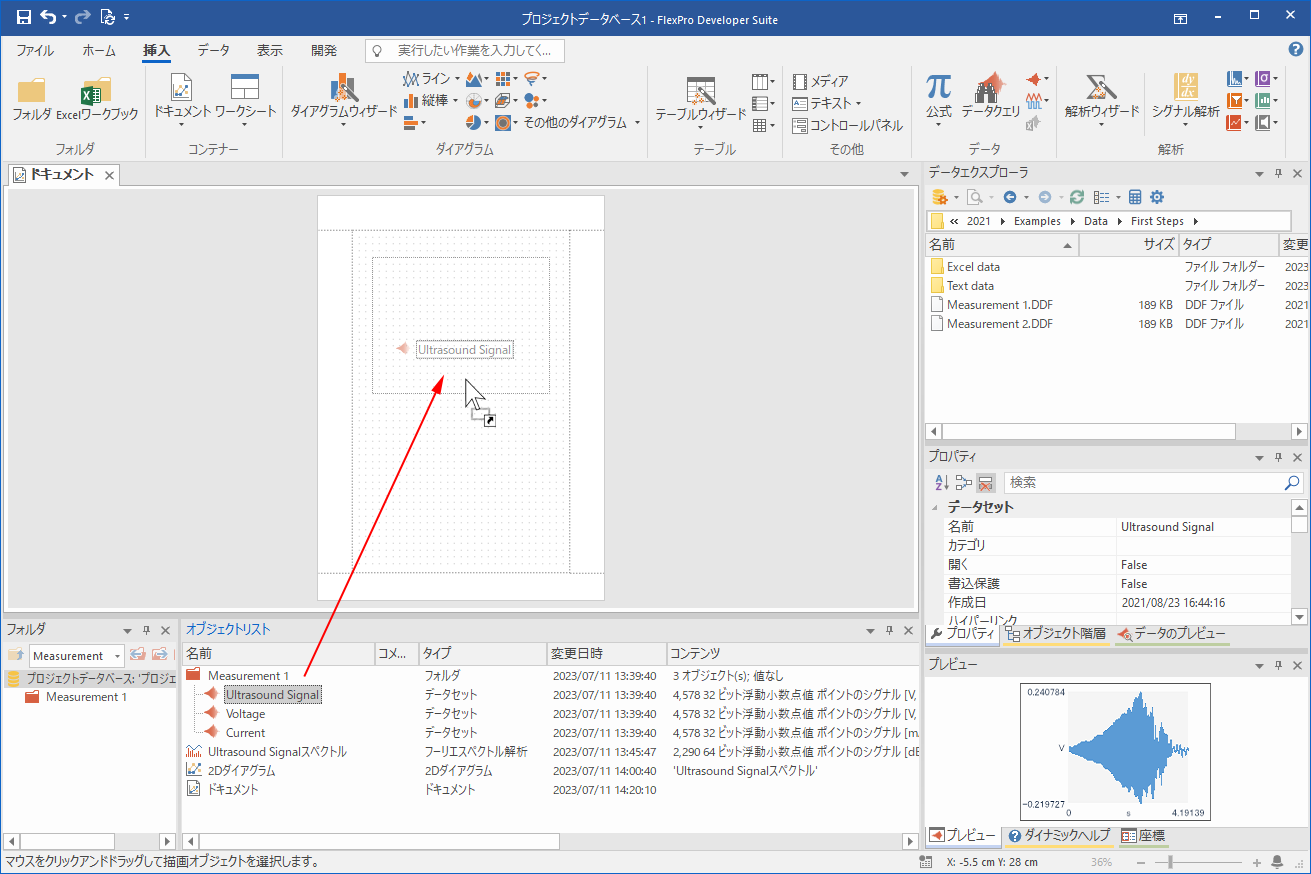
Task: Toggle the categorized view in プロパティ
Action: (963, 482)
